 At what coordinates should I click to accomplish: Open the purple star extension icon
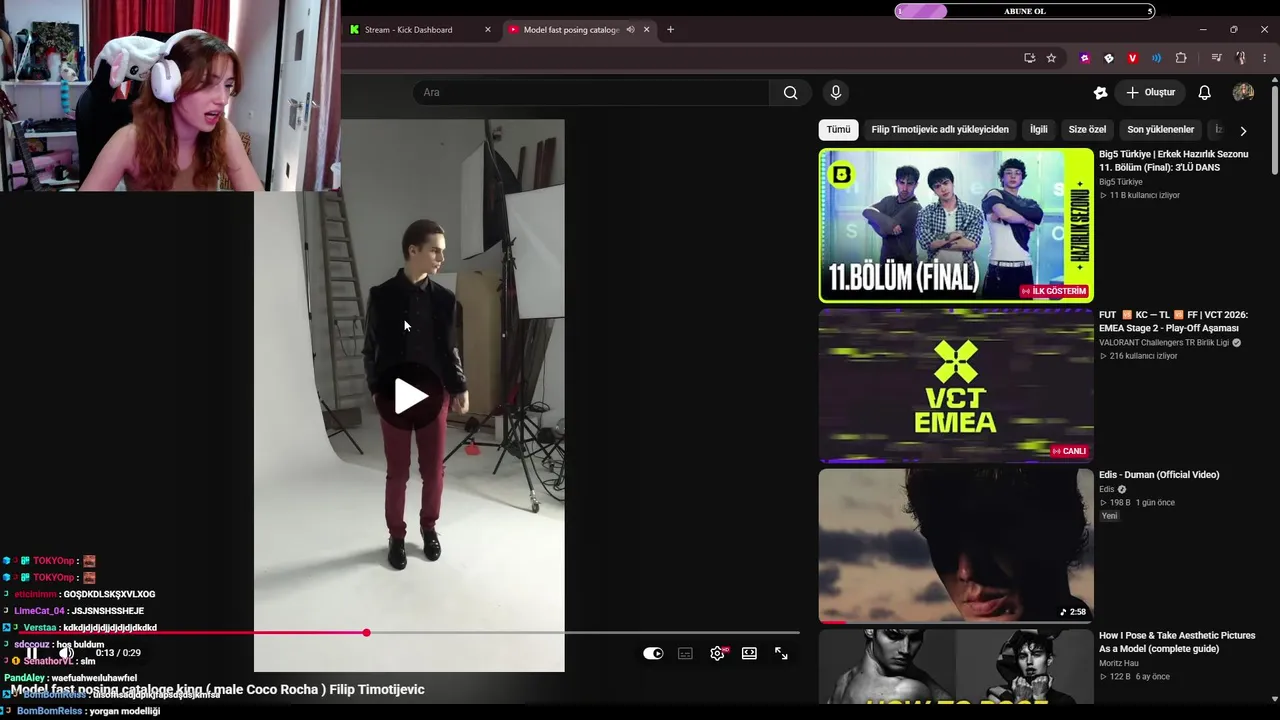[1085, 58]
